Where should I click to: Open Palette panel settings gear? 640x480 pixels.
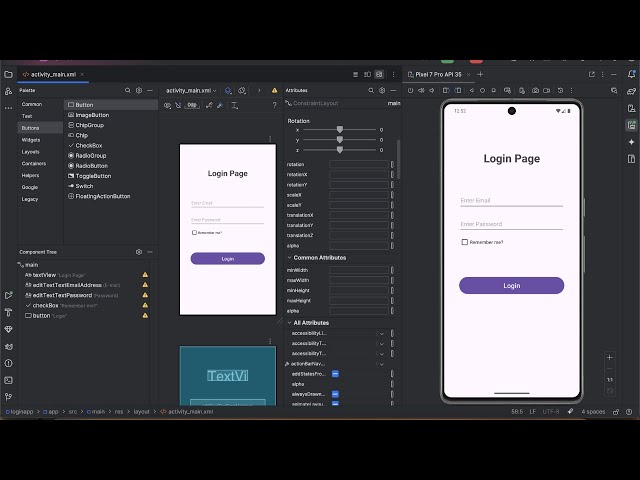[x=139, y=90]
